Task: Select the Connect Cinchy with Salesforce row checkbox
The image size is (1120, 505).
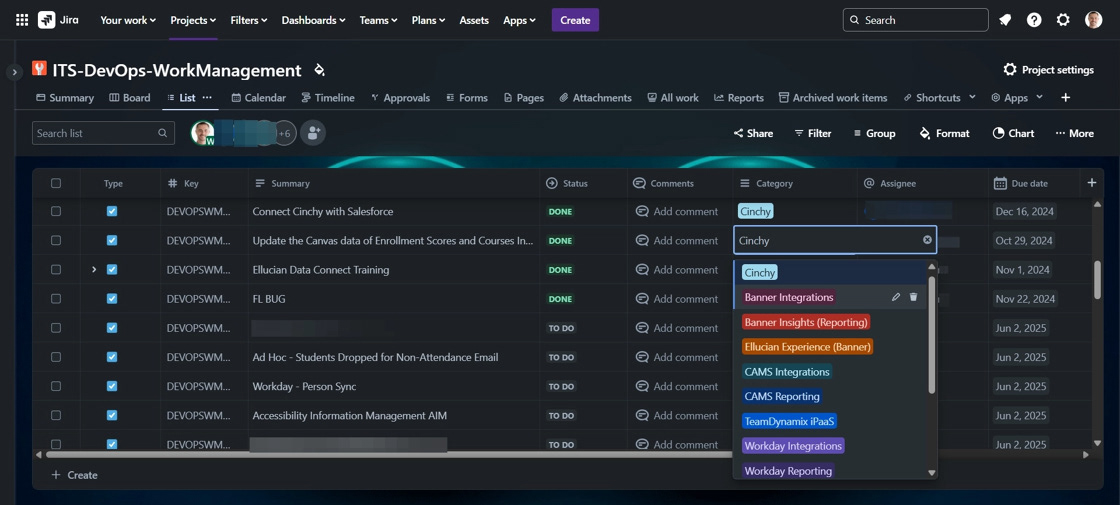Action: tap(56, 211)
